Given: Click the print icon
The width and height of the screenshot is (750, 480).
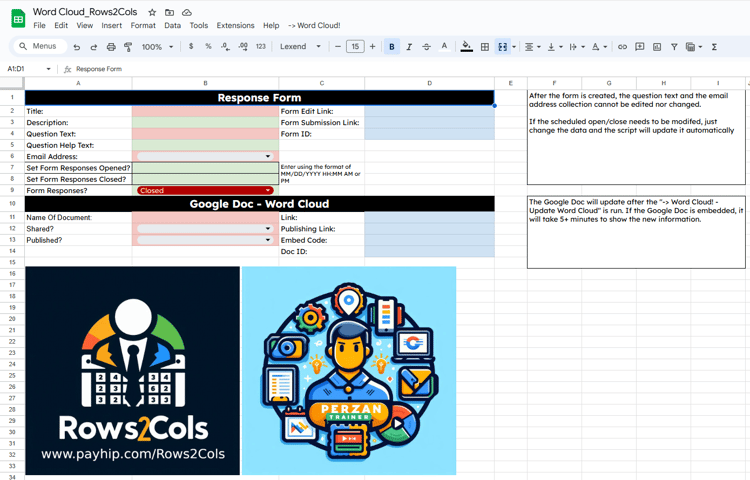Looking at the screenshot, I should [x=111, y=47].
